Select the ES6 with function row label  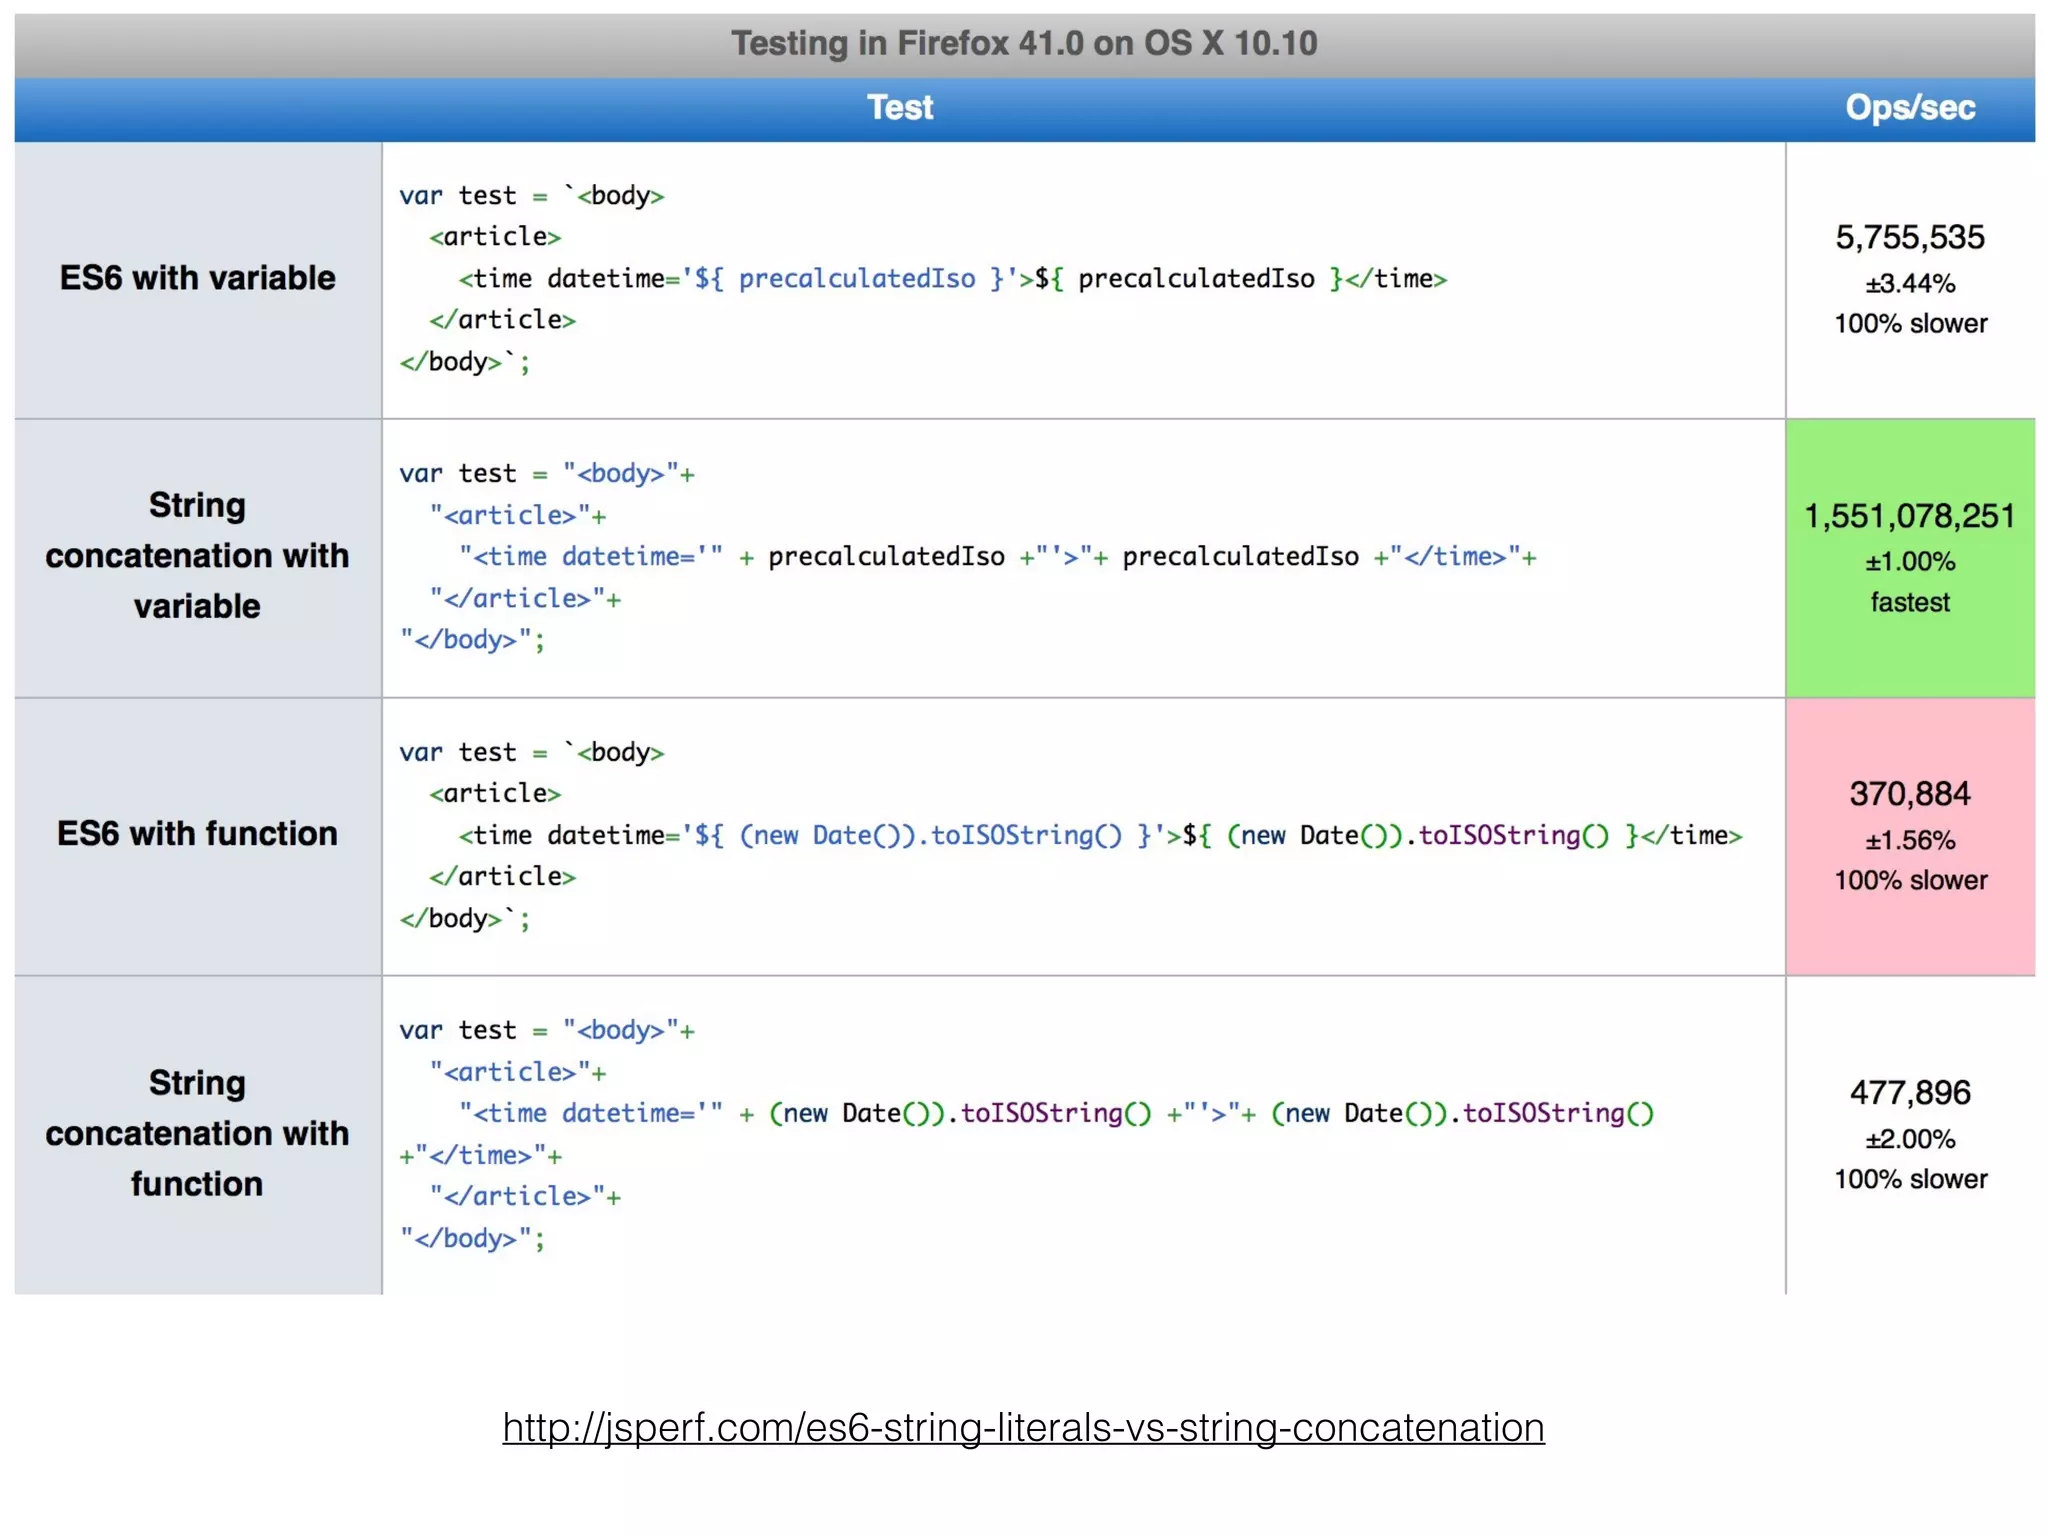point(197,834)
